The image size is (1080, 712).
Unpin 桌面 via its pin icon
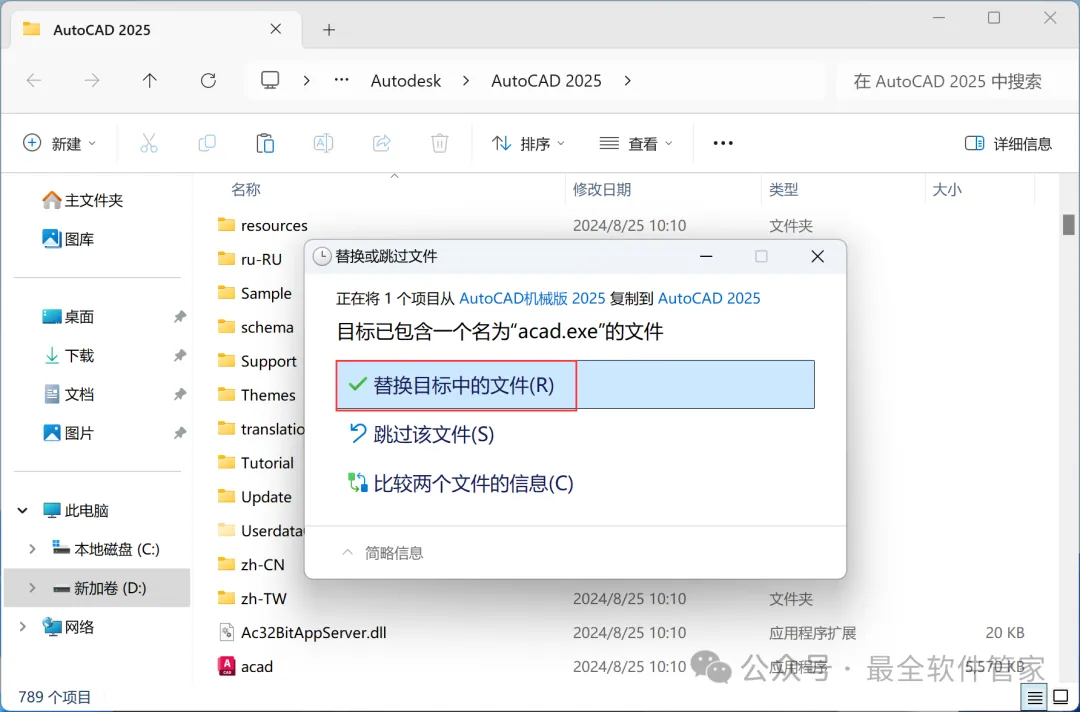click(179, 317)
